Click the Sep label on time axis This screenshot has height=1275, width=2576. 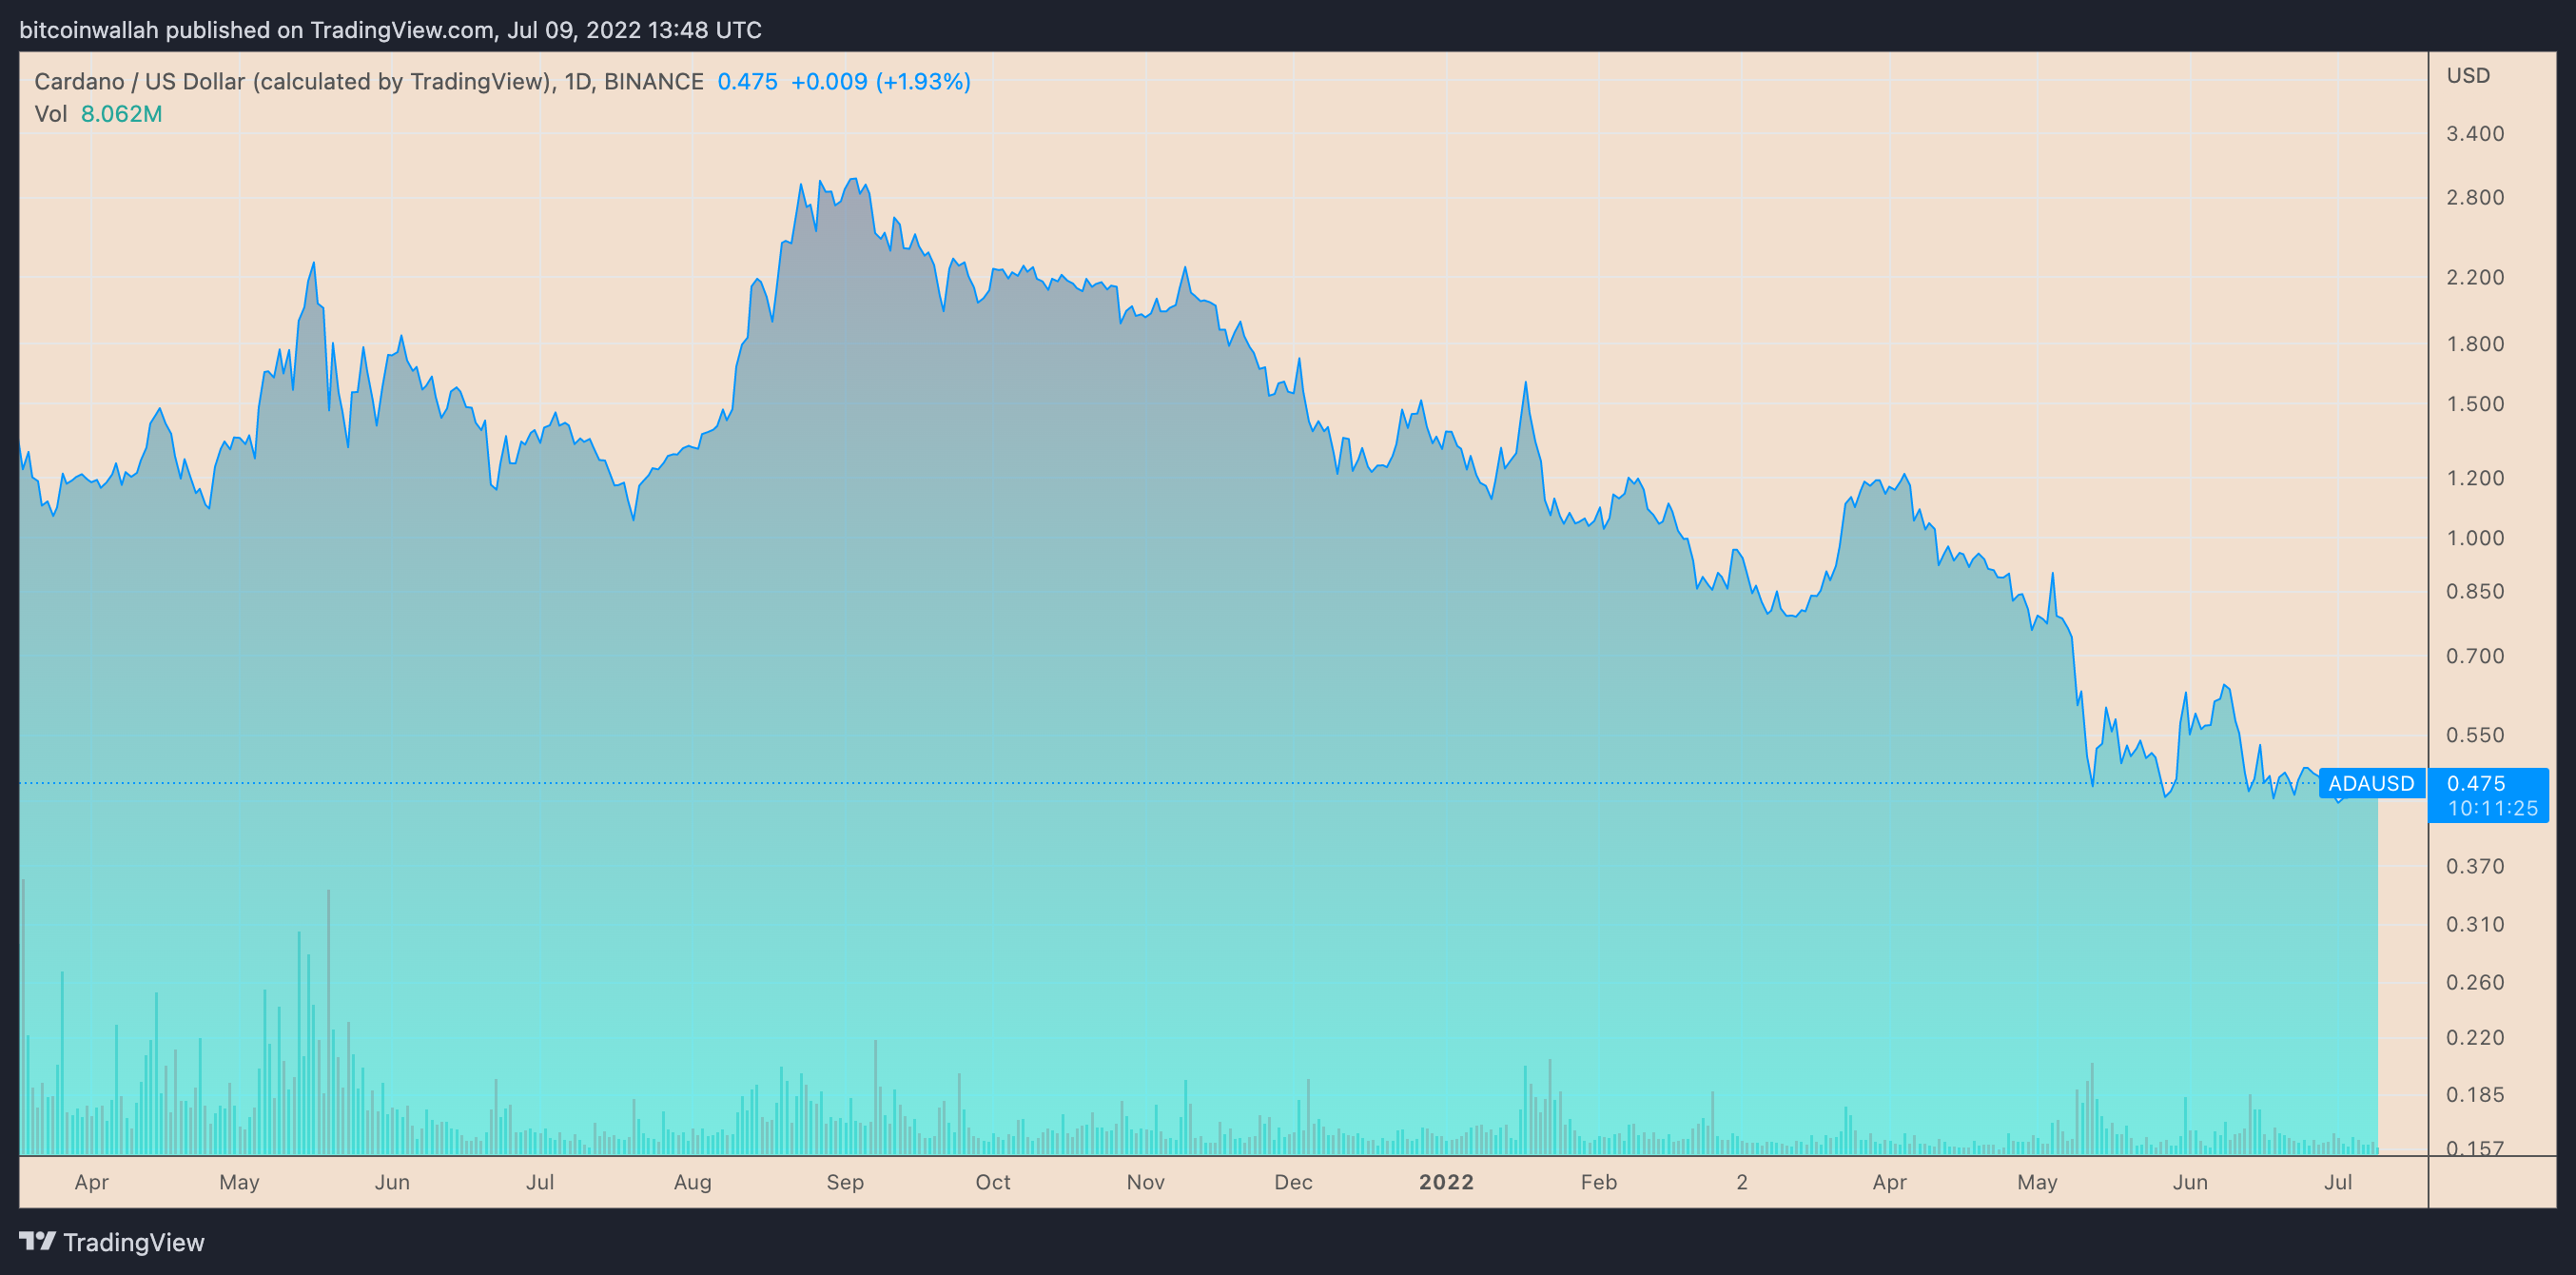click(845, 1182)
